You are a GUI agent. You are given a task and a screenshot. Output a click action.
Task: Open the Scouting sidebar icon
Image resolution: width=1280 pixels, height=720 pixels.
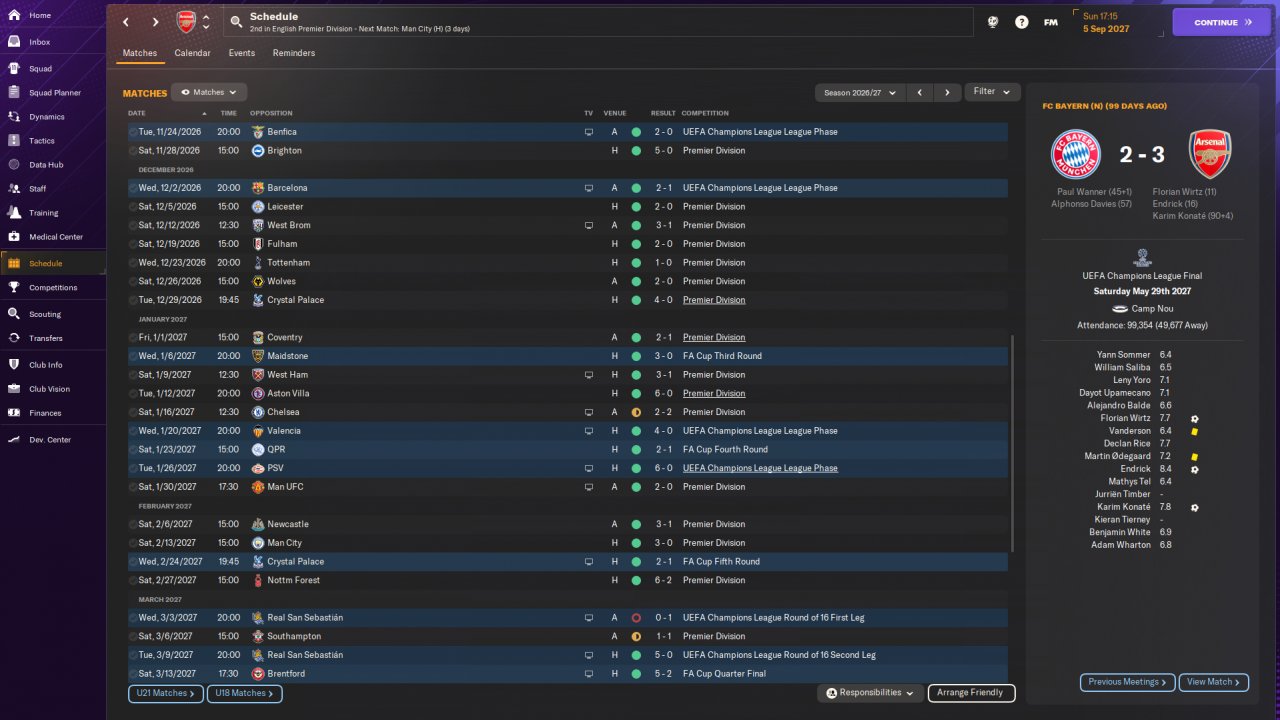14,314
